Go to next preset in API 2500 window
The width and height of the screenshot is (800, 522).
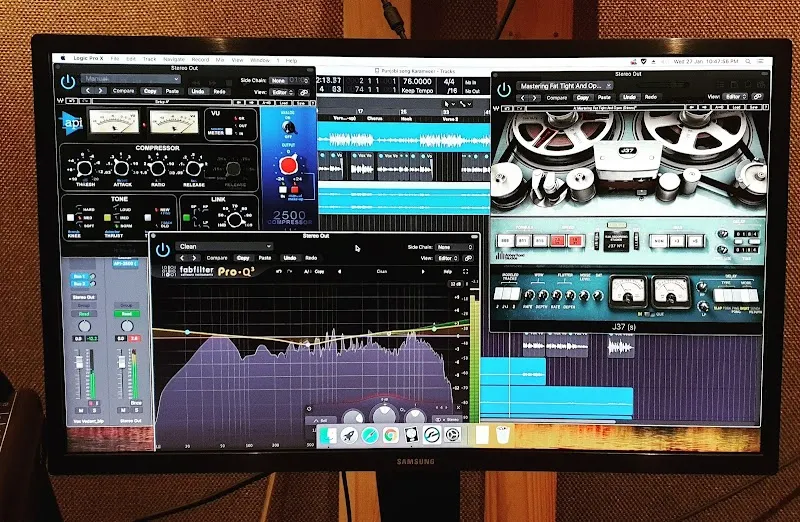[101, 91]
